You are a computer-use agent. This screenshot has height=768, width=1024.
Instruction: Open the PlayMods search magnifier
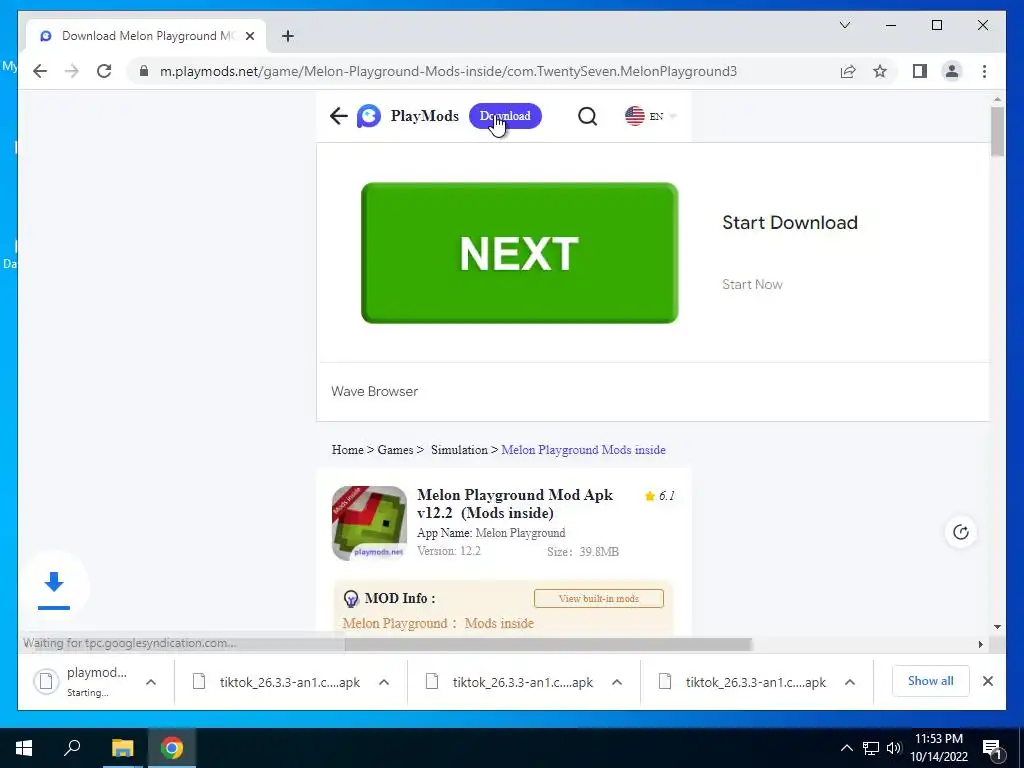(587, 116)
